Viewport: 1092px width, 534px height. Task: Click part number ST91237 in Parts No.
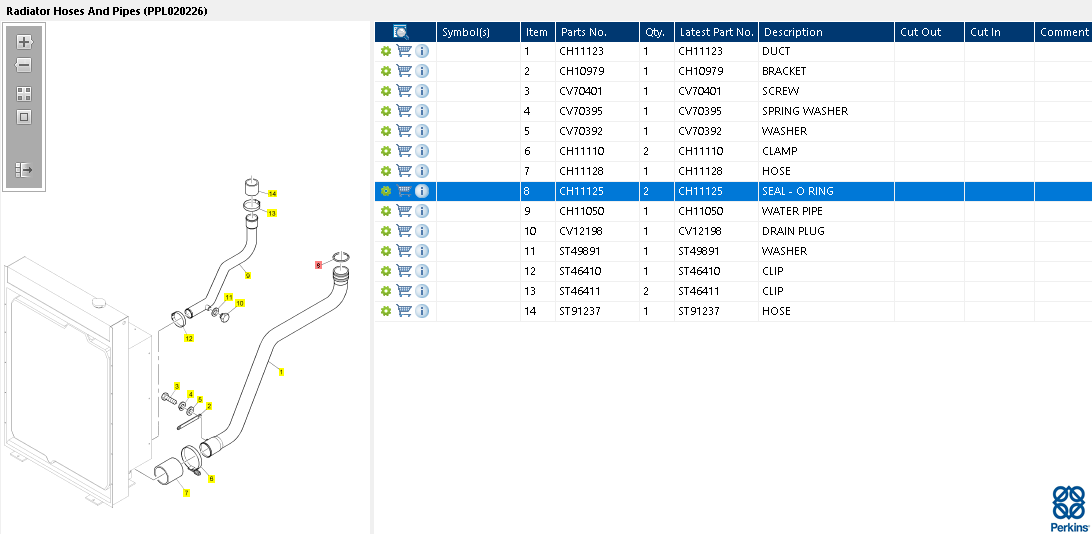click(581, 311)
